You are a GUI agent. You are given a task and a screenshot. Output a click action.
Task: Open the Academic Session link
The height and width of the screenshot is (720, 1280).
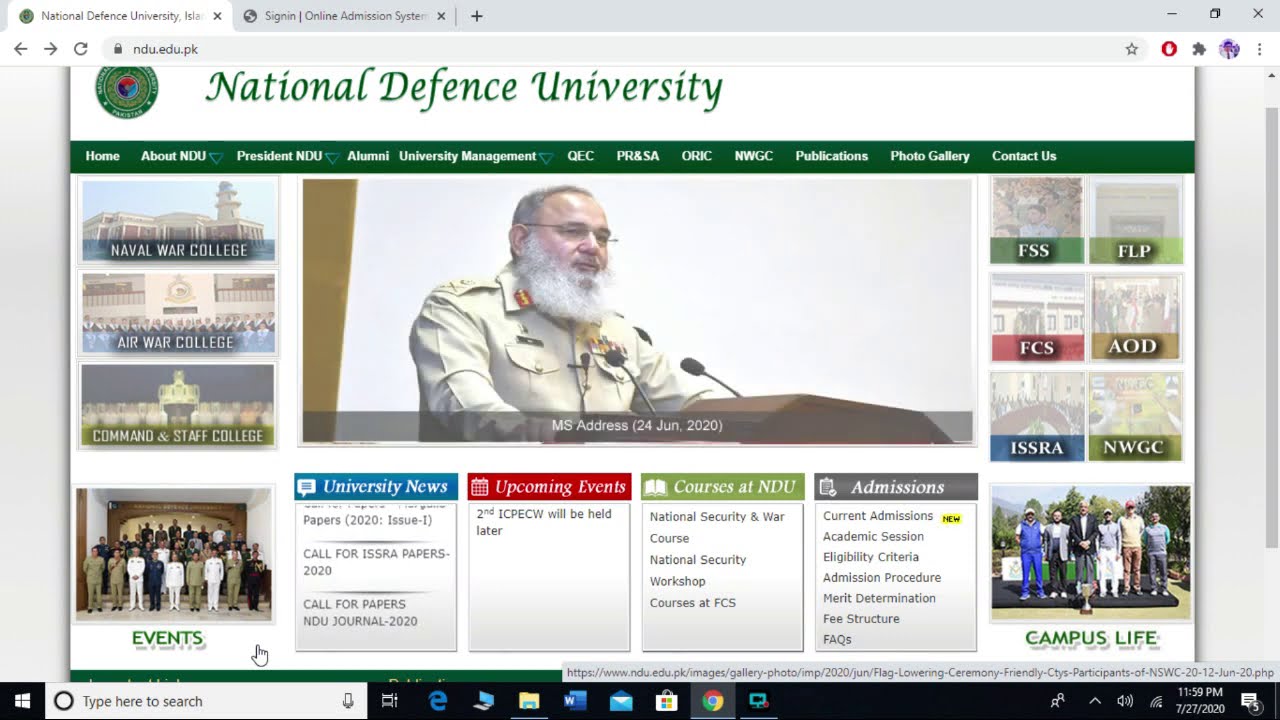point(873,537)
